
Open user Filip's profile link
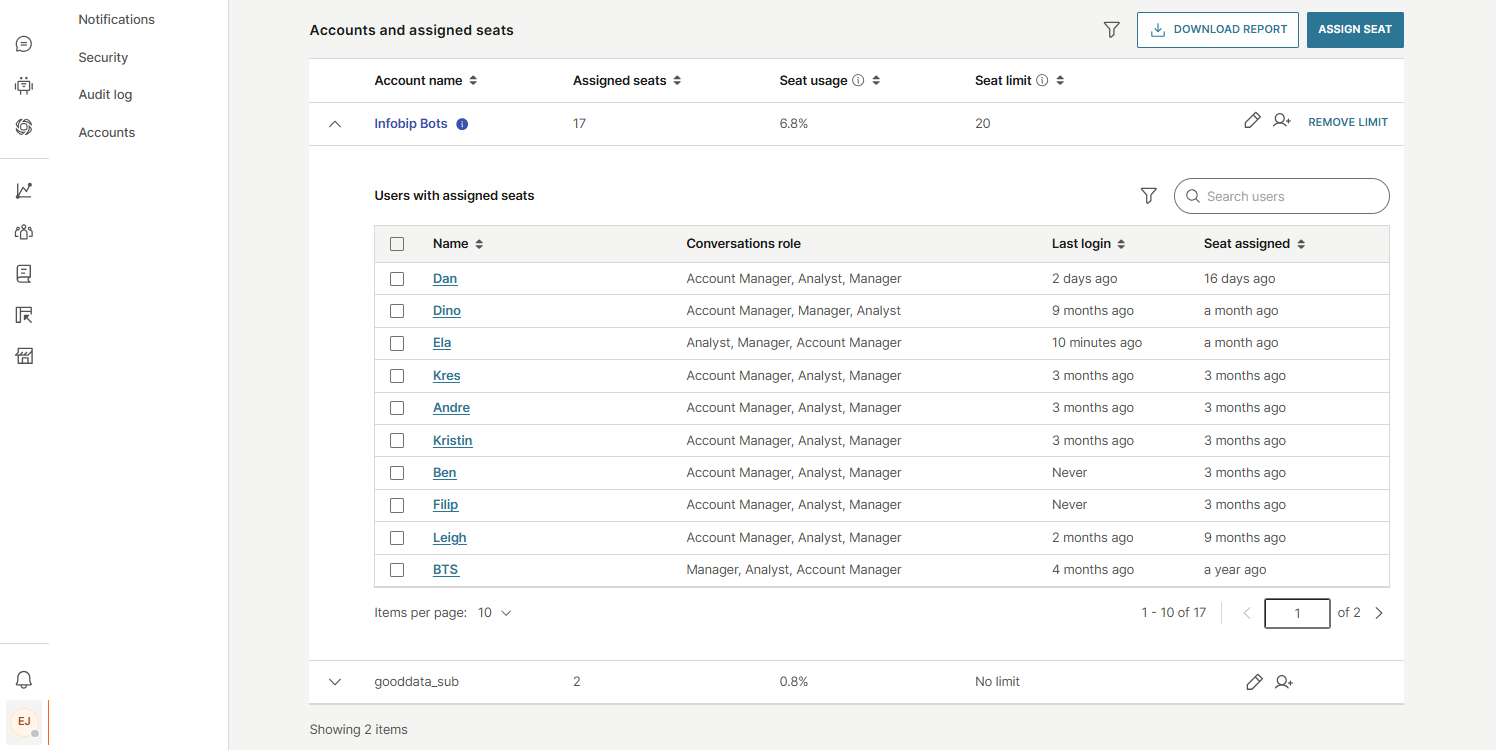(446, 505)
